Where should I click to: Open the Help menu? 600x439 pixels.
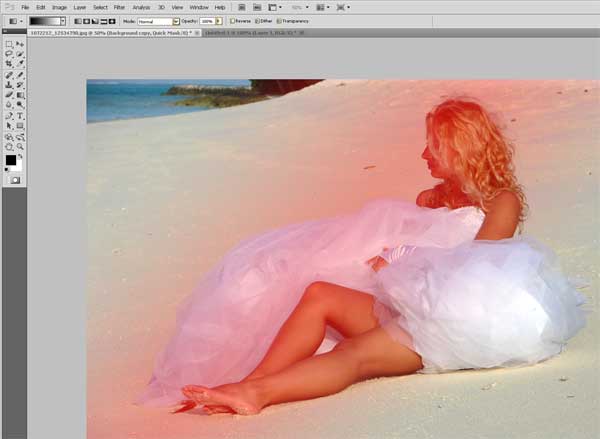[220, 7]
